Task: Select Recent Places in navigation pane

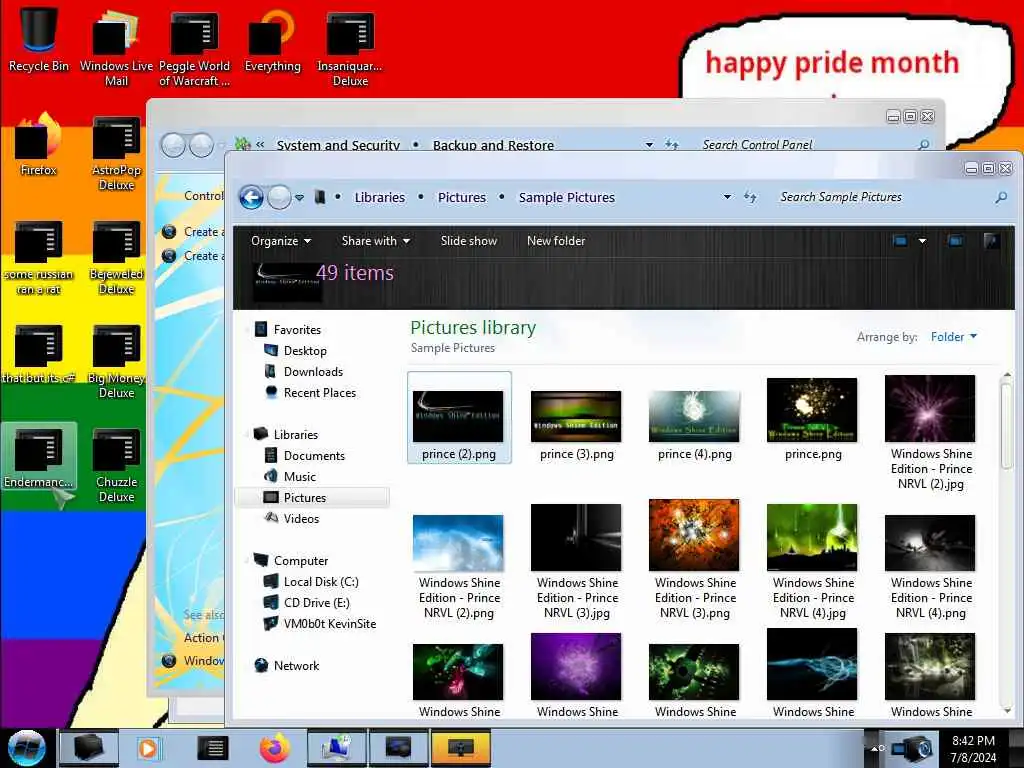Action: [x=319, y=392]
